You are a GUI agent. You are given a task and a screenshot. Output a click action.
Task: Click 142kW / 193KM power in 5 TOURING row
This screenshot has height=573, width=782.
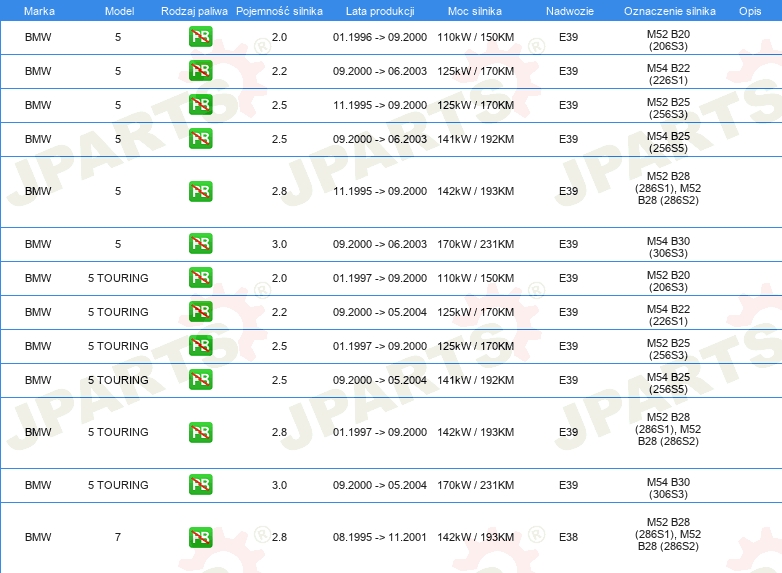click(476, 432)
